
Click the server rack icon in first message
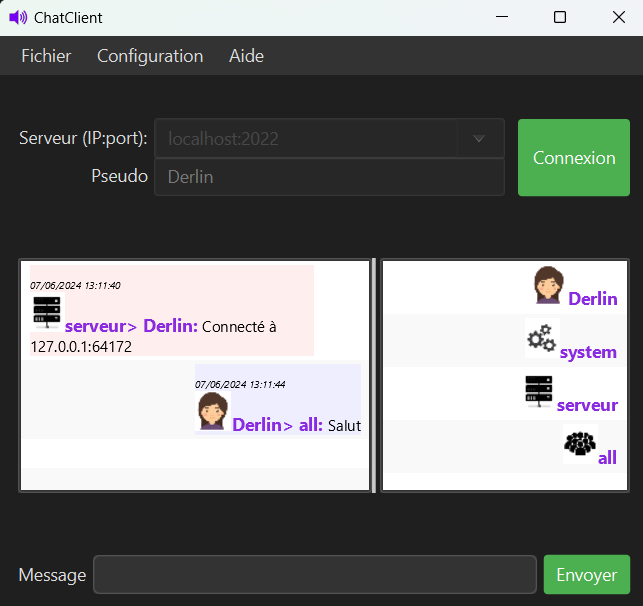pos(47,312)
